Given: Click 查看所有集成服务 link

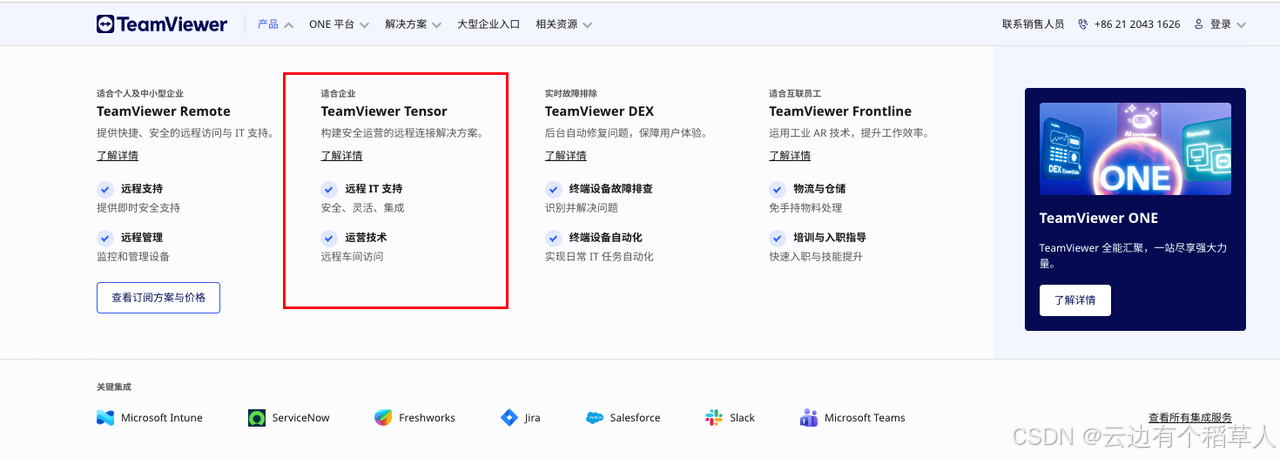Looking at the screenshot, I should click(x=1190, y=418).
